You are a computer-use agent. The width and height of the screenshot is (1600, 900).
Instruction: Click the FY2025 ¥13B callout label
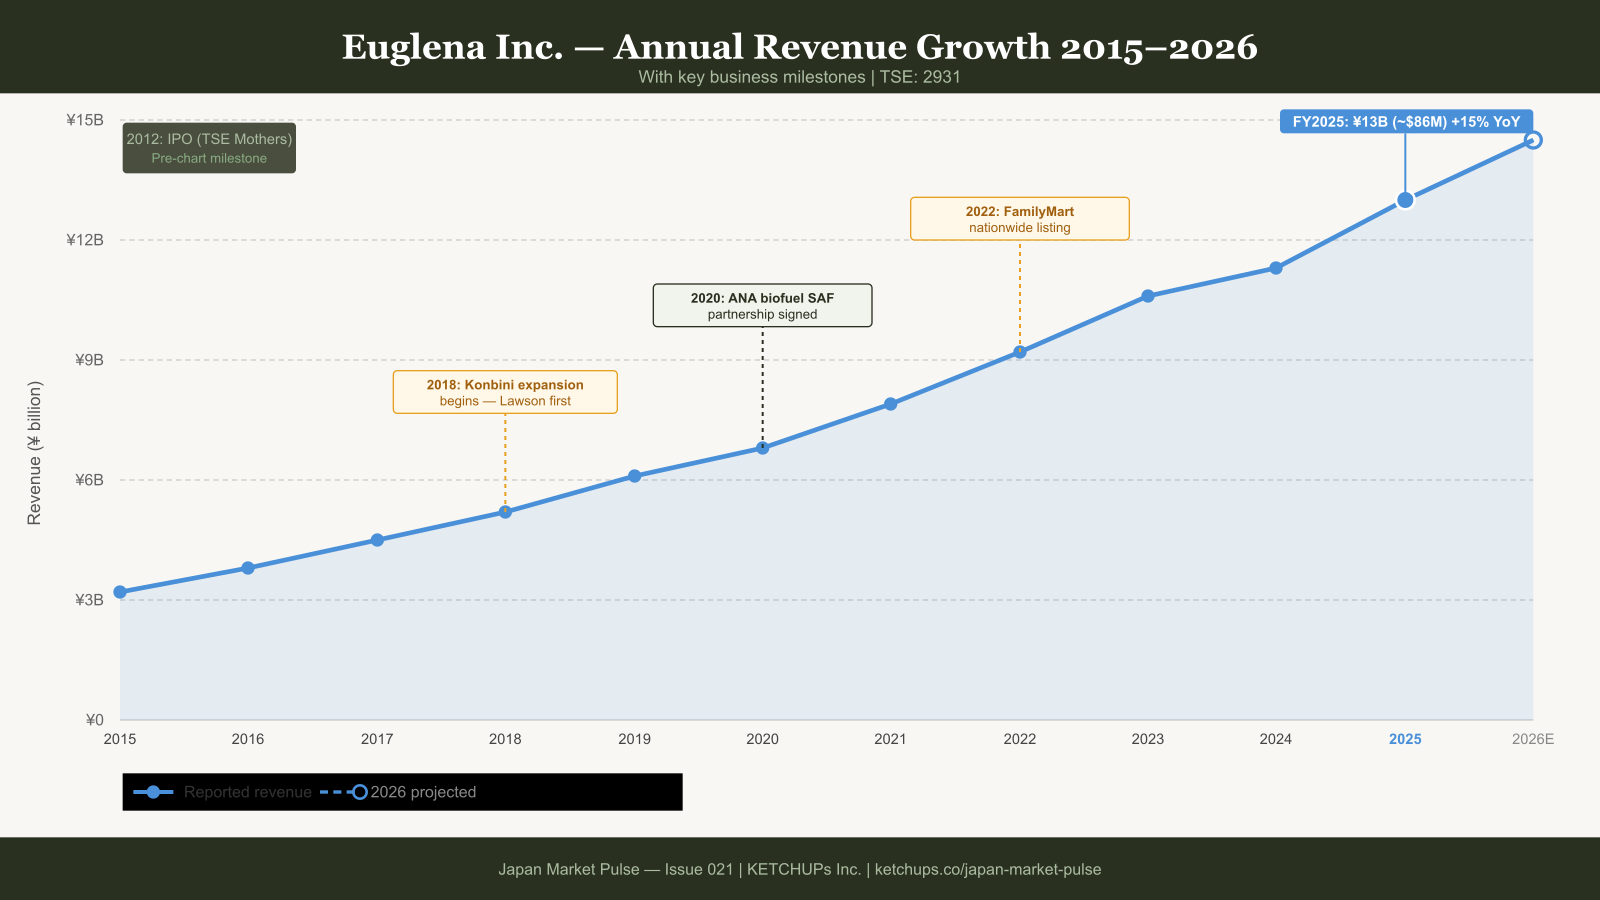1406,122
